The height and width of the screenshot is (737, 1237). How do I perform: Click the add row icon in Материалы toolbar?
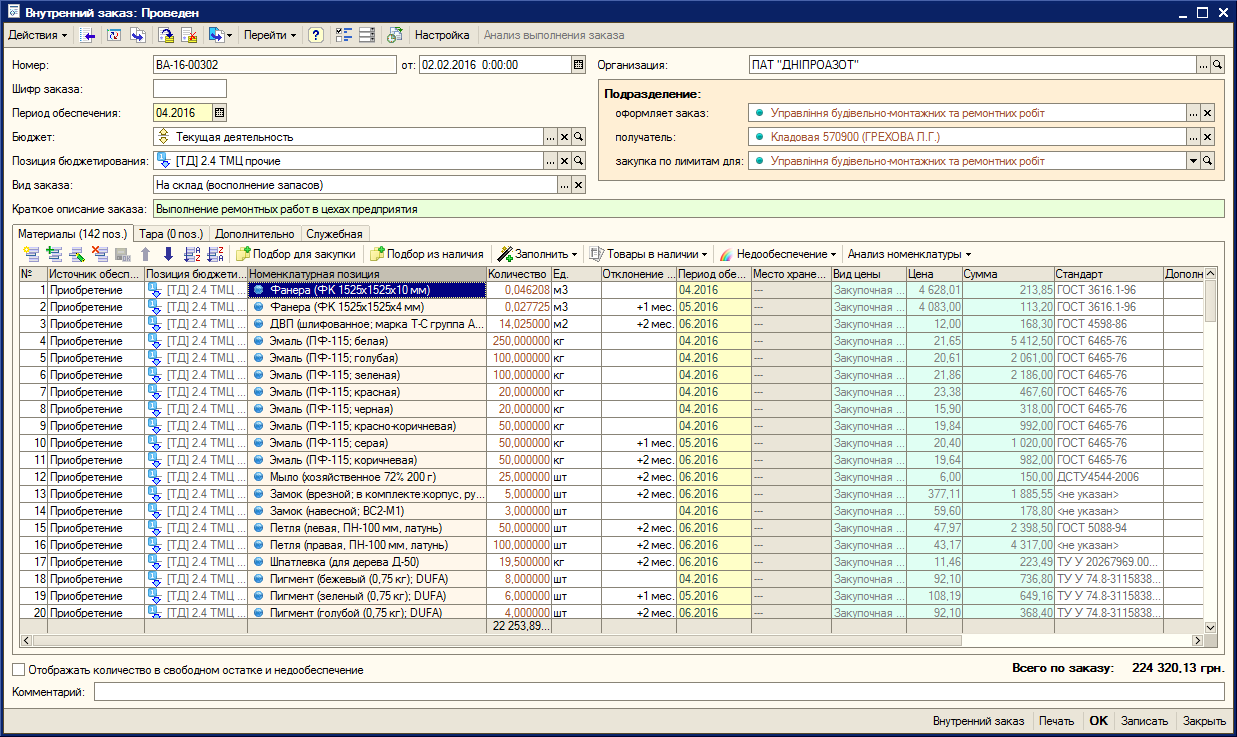coord(31,254)
